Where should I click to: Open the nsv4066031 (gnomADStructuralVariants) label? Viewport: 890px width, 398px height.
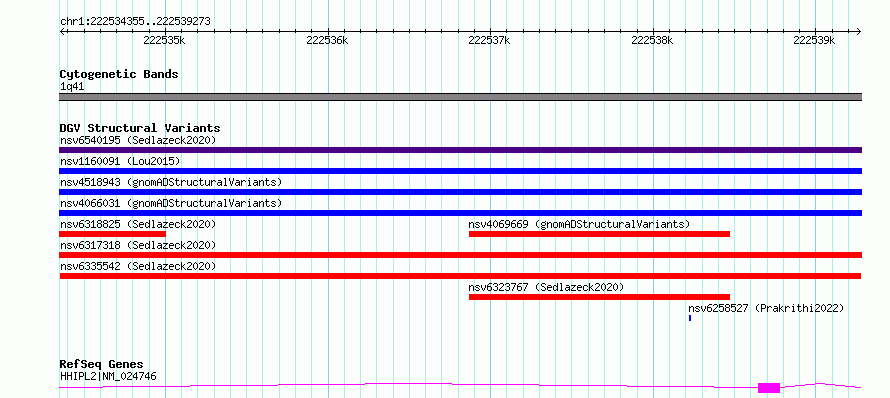click(171, 203)
